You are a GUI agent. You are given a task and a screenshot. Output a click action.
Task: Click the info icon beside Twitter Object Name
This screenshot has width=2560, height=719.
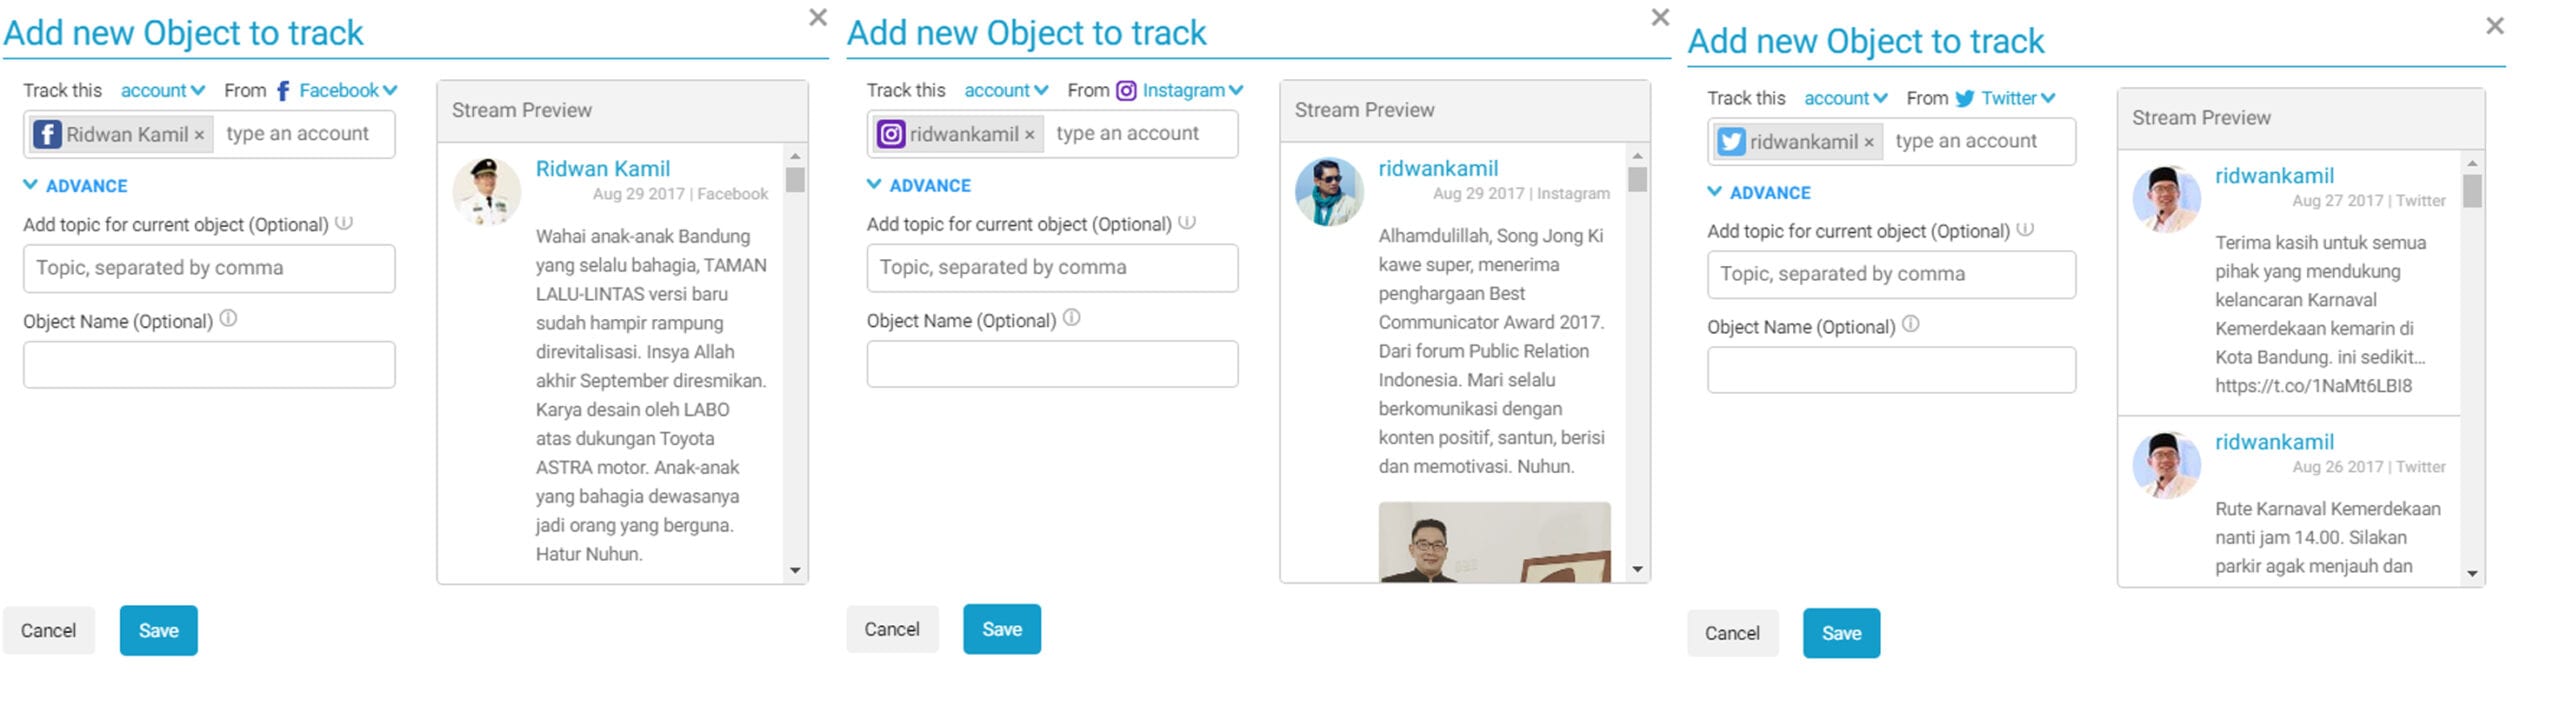click(x=1910, y=324)
